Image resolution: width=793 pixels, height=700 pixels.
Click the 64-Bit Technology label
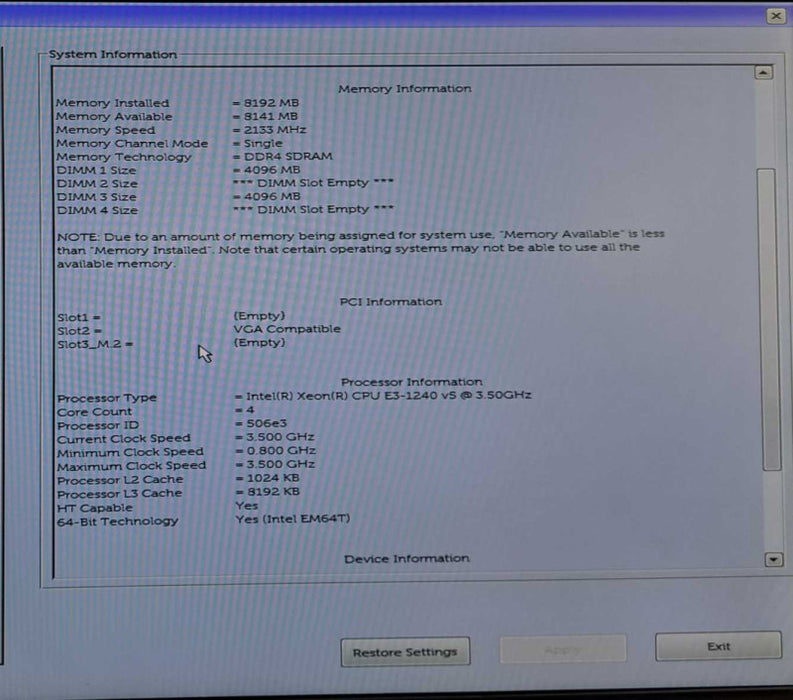tap(117, 521)
